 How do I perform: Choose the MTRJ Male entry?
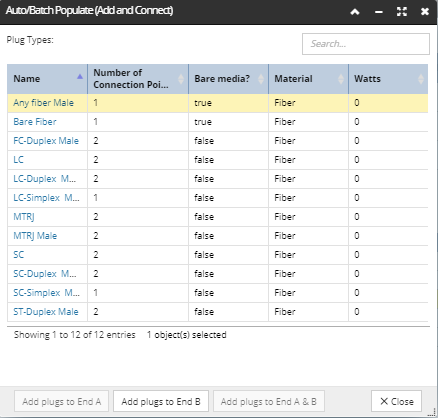coord(35,236)
